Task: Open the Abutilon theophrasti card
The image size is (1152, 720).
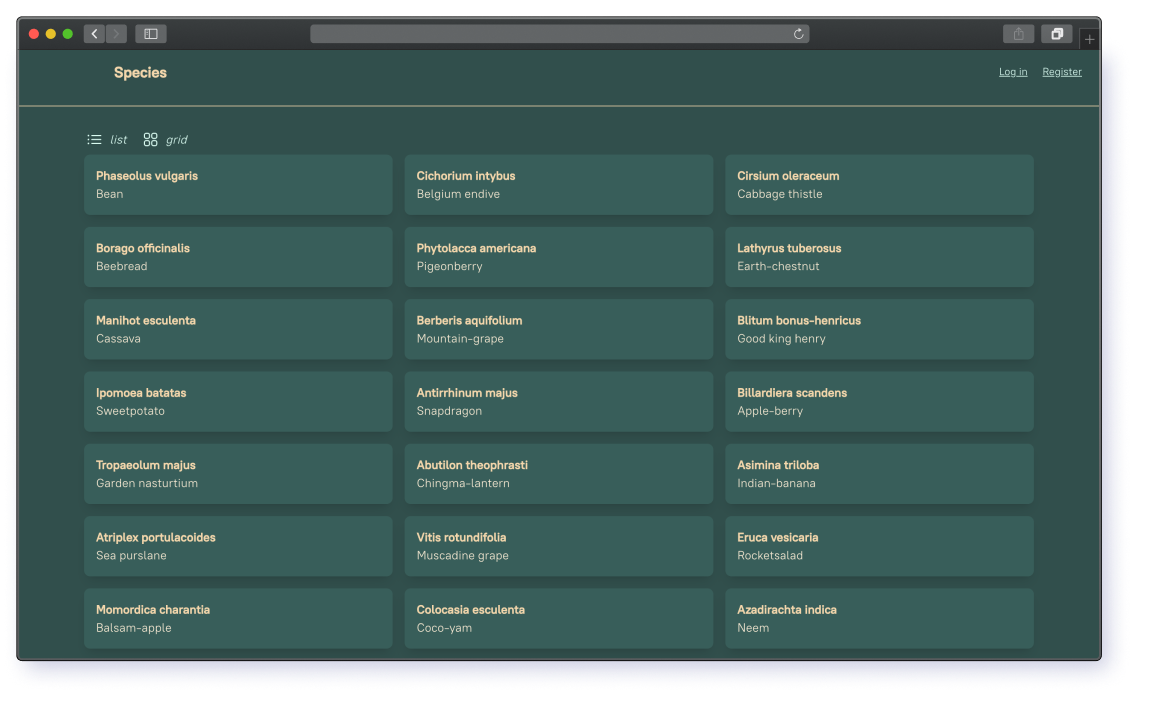Action: (x=559, y=474)
